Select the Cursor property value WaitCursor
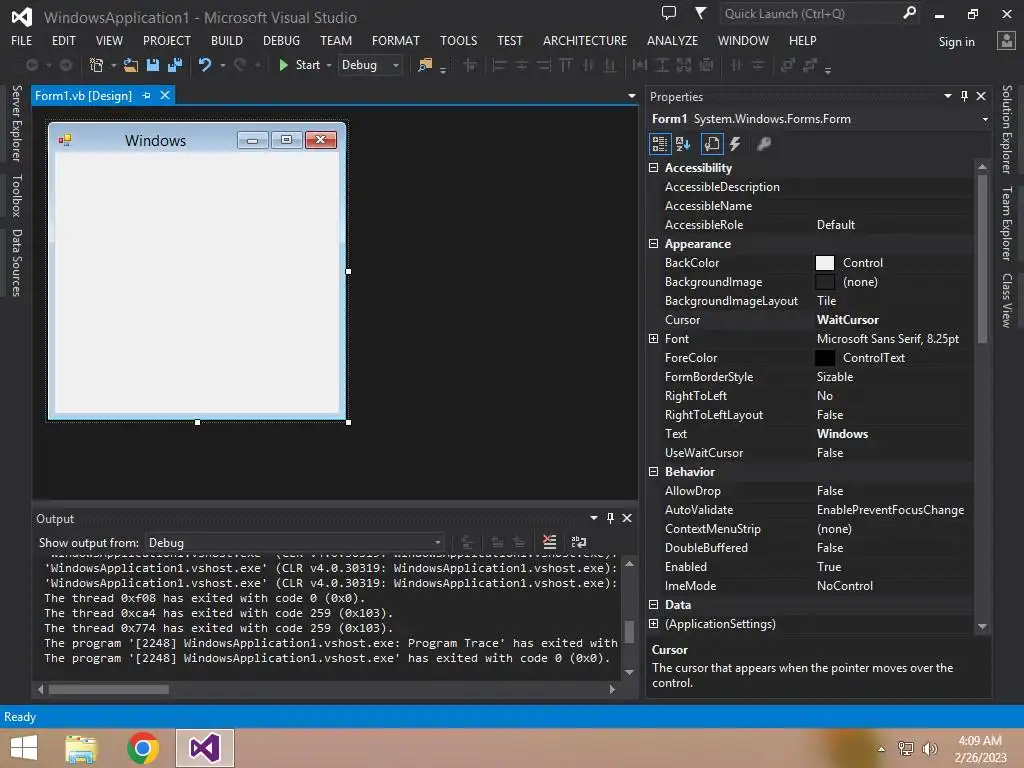Viewport: 1024px width, 768px height. 847,320
